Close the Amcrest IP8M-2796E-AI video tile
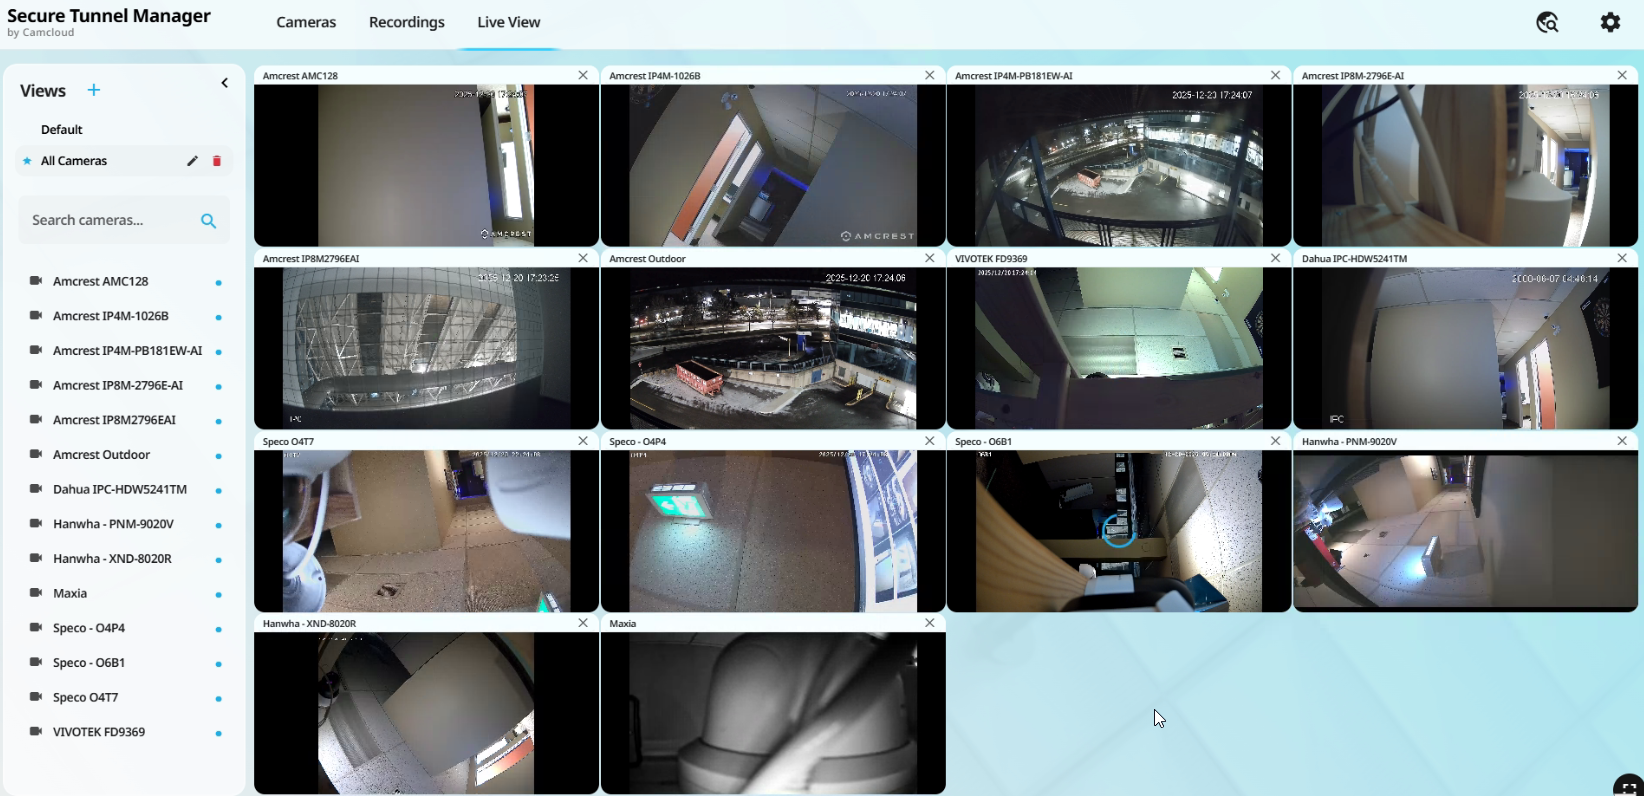Screen dimensions: 1644x796 [x=1622, y=75]
